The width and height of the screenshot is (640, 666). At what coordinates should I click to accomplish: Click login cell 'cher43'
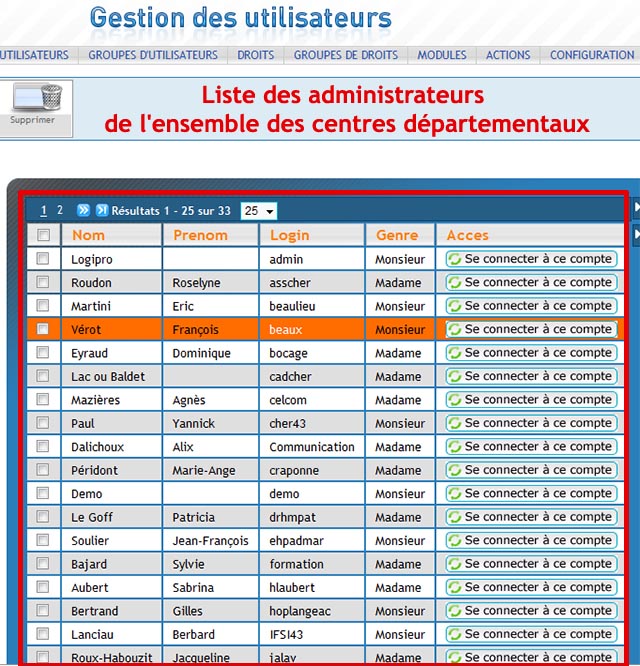pyautogui.click(x=288, y=423)
